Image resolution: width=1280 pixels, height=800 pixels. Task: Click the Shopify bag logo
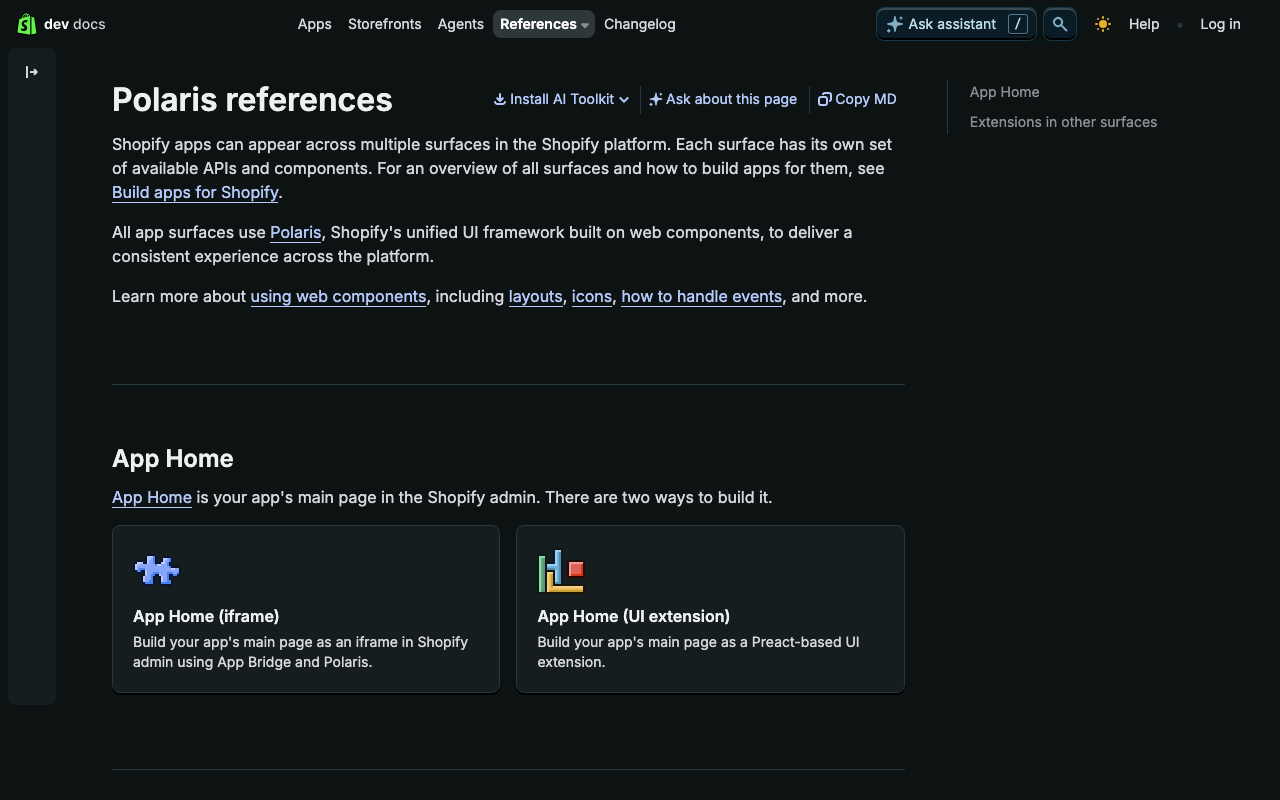[27, 24]
